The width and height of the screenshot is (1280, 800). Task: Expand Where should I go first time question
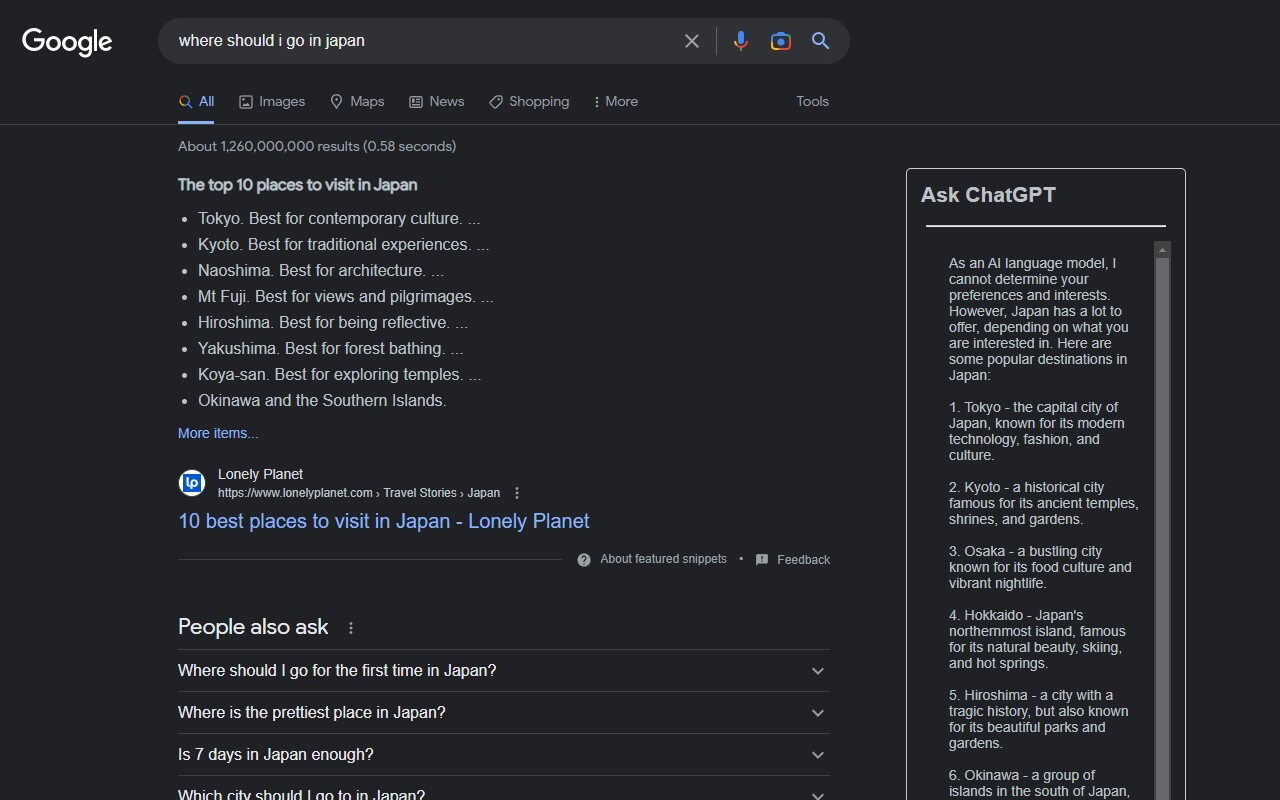pos(504,671)
